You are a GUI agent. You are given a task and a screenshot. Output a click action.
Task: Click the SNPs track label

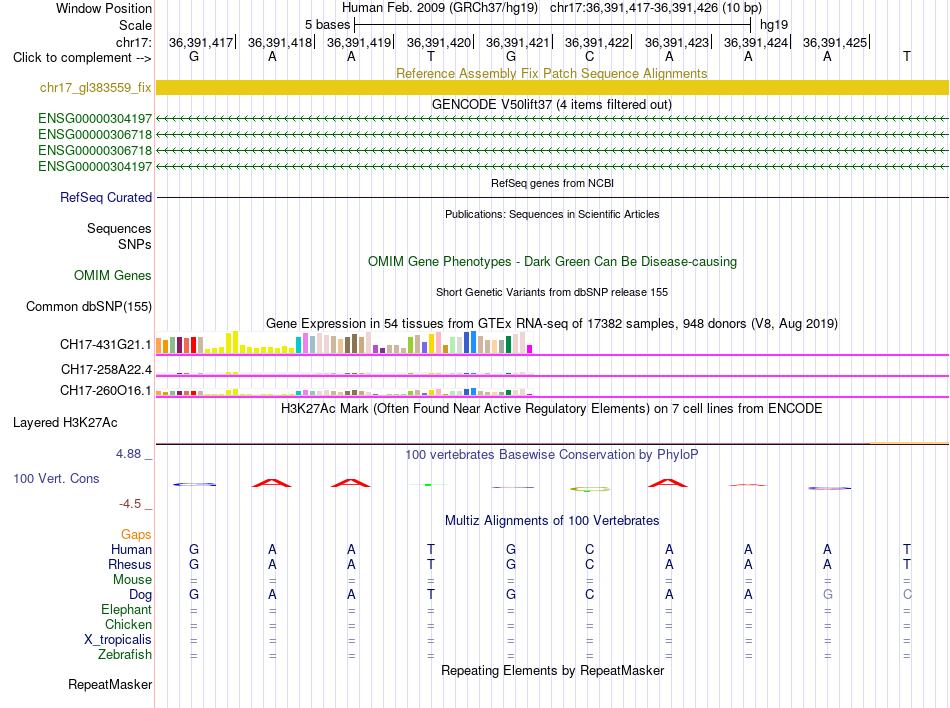(x=135, y=244)
